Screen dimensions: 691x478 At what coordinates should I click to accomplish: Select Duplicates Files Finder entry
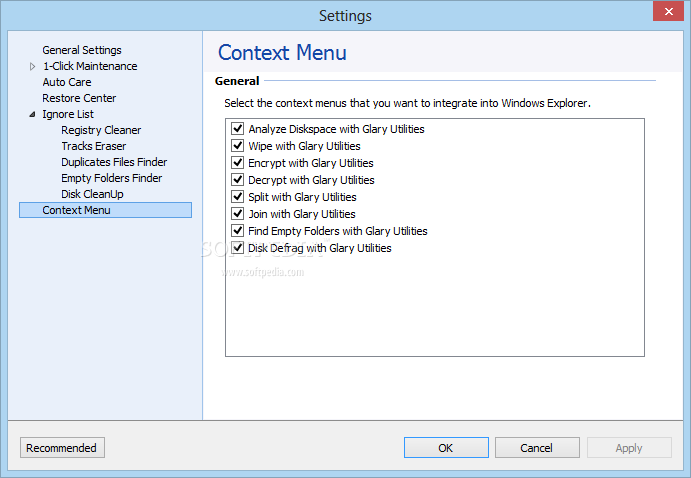[114, 162]
